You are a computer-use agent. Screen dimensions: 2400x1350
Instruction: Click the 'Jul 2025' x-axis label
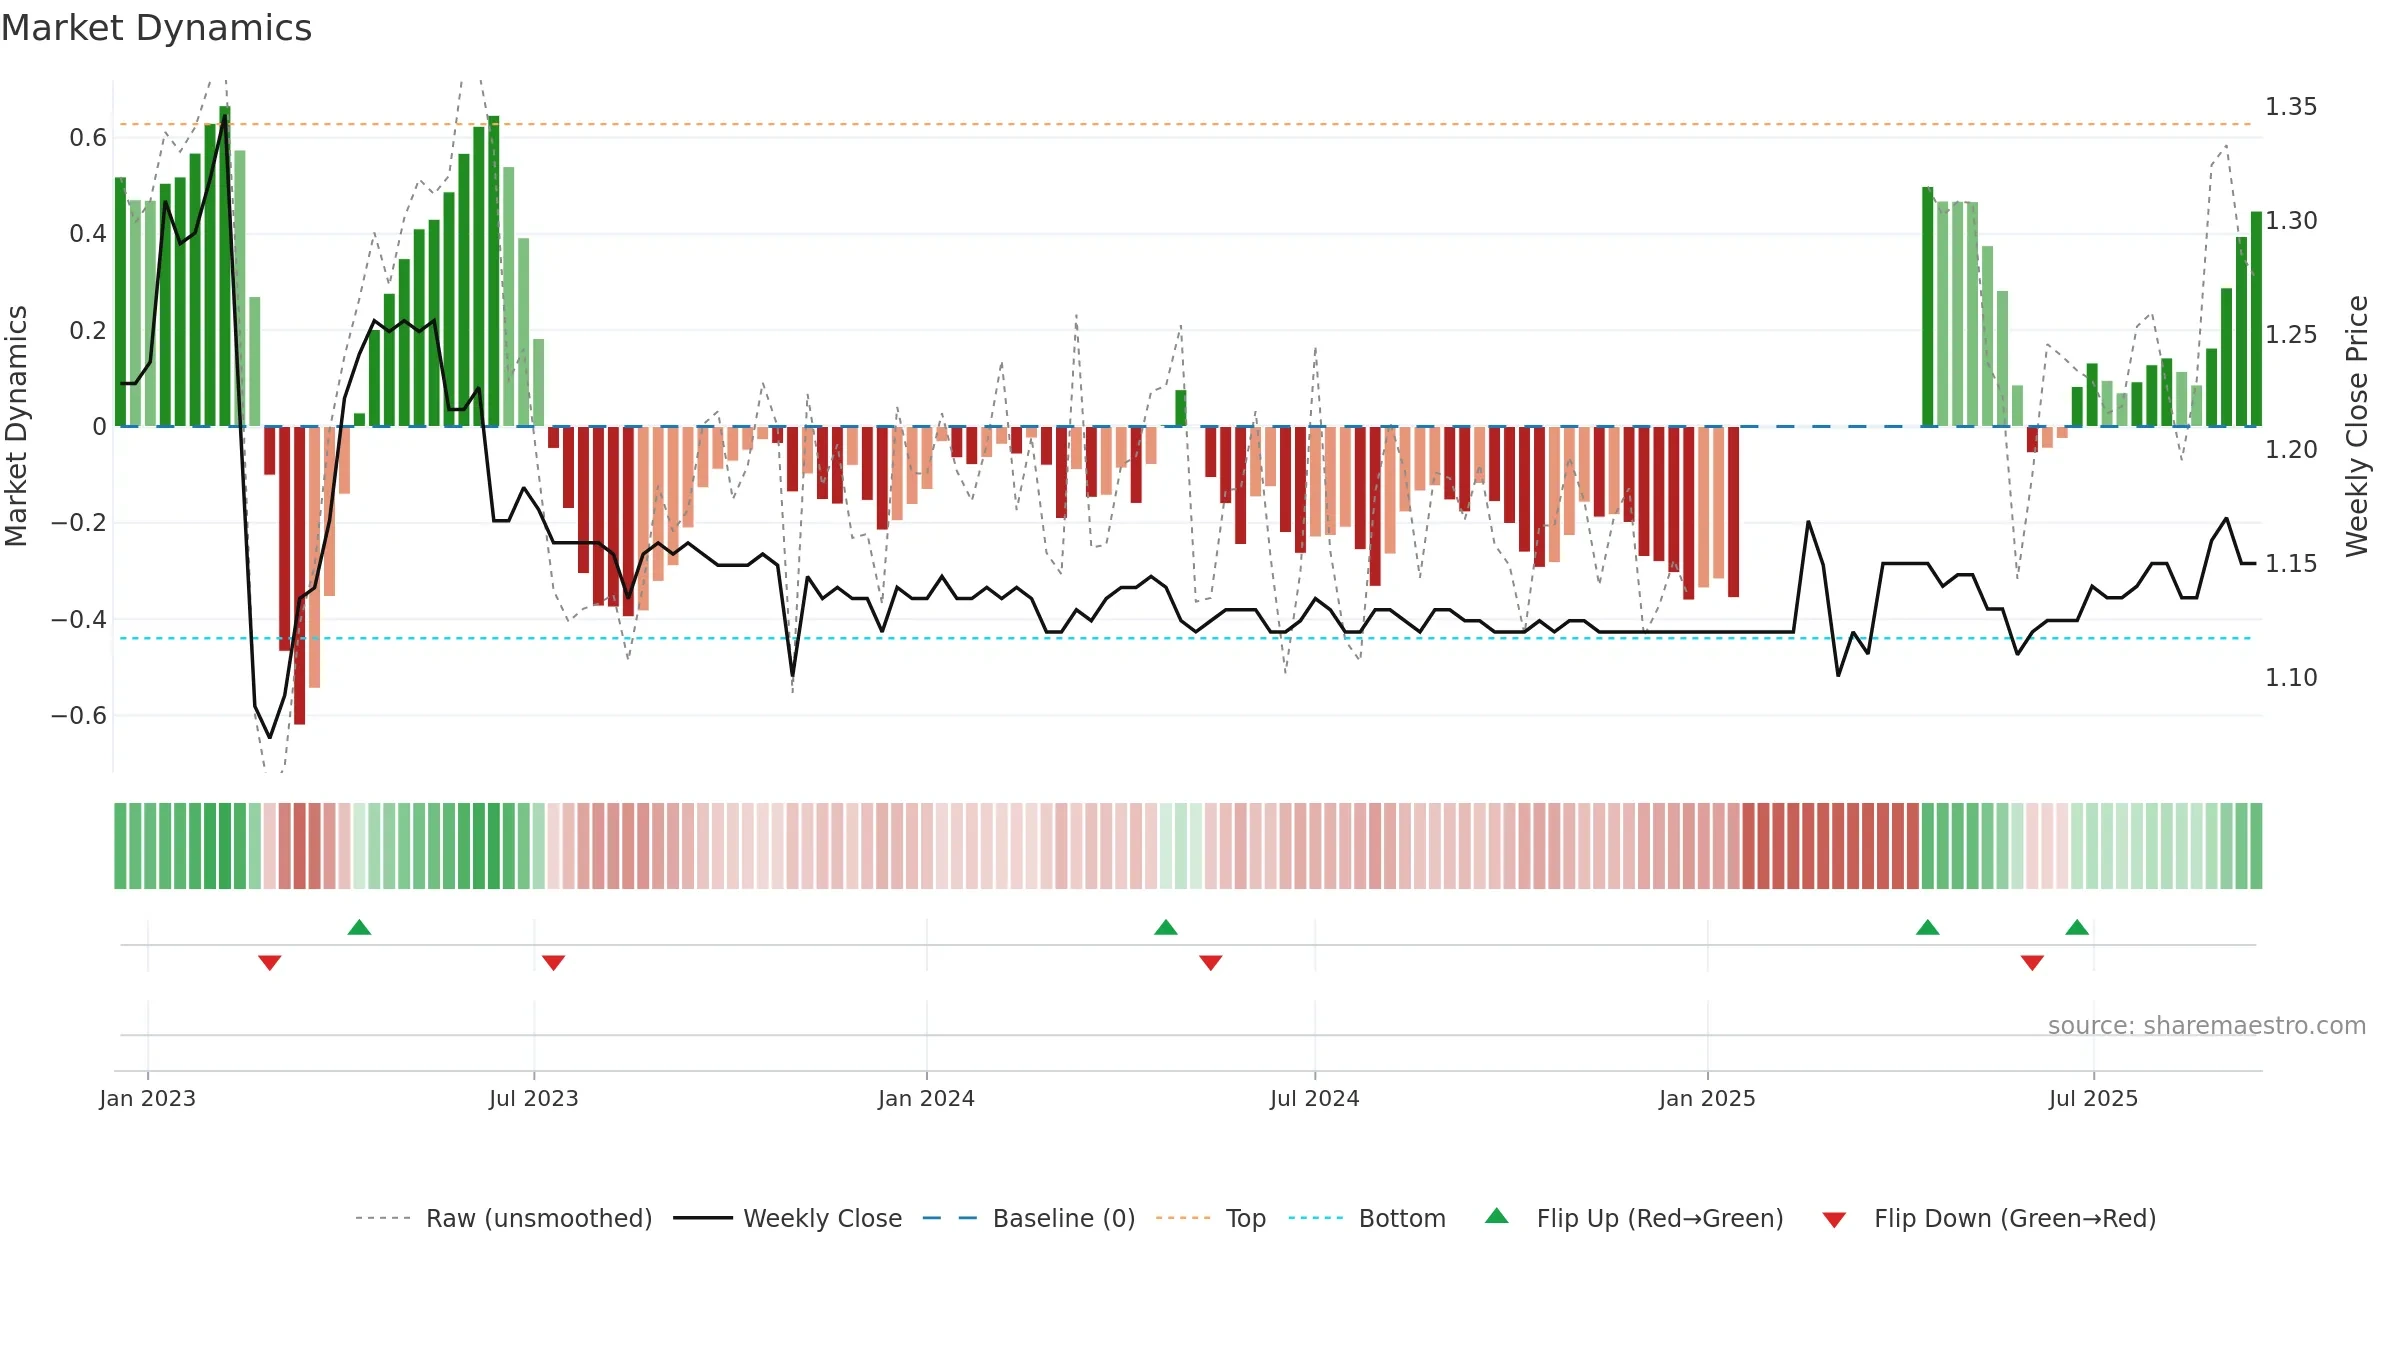pos(2094,1099)
